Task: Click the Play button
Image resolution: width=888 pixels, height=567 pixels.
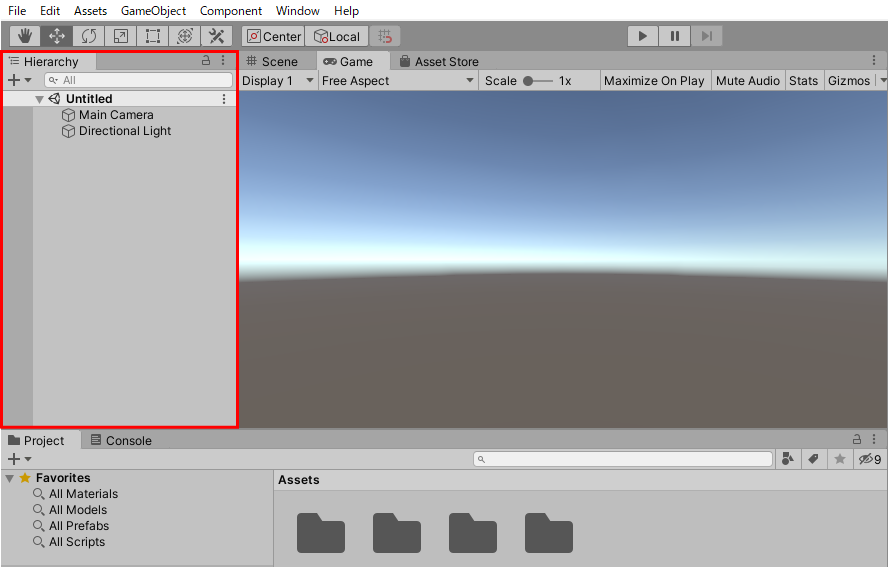Action: point(643,36)
